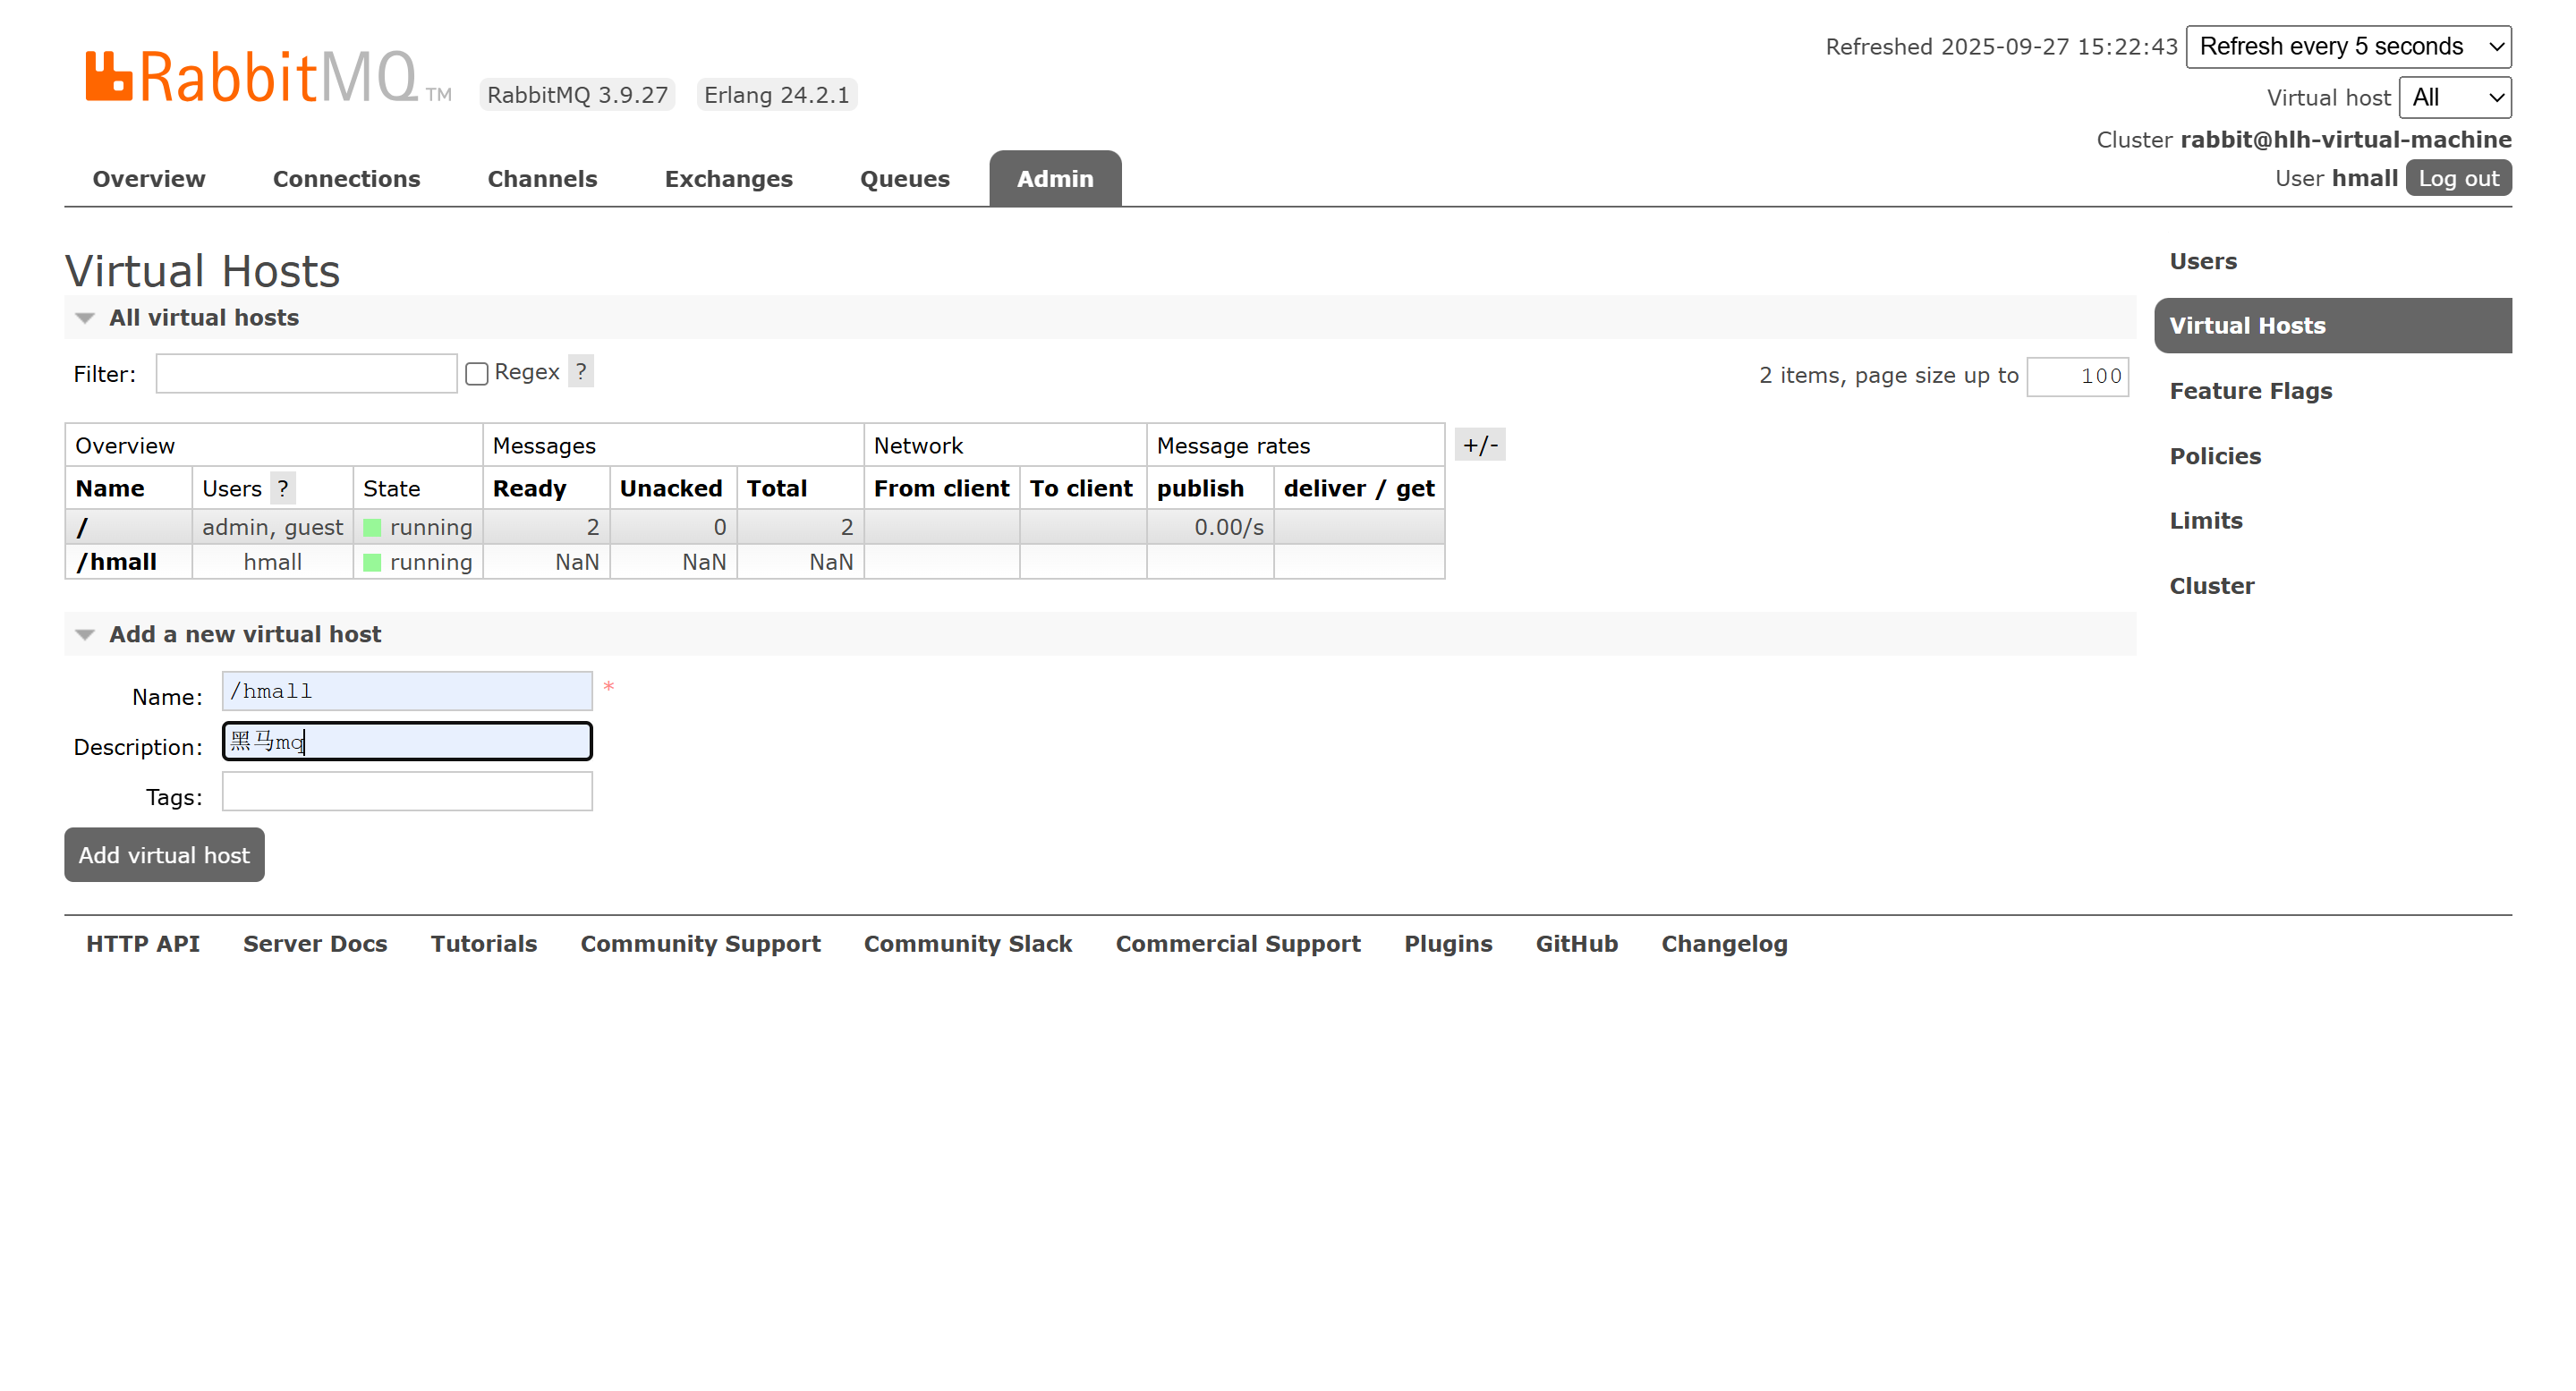Sort by deliver / get column header
Screen dimensions: 2576x1391
pos(1358,488)
